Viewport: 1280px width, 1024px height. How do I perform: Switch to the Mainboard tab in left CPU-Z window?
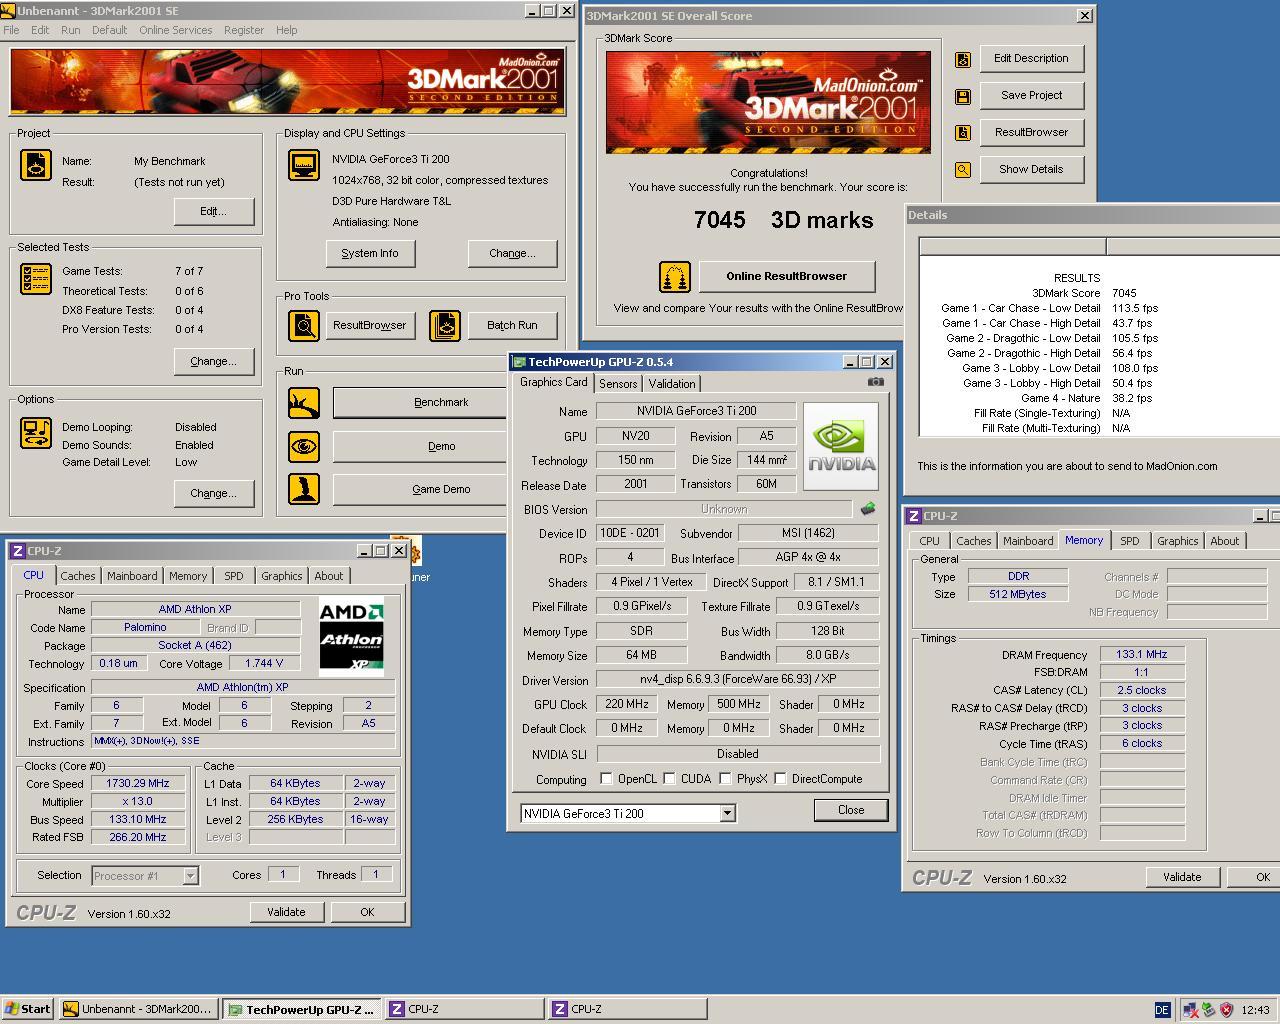[x=132, y=576]
